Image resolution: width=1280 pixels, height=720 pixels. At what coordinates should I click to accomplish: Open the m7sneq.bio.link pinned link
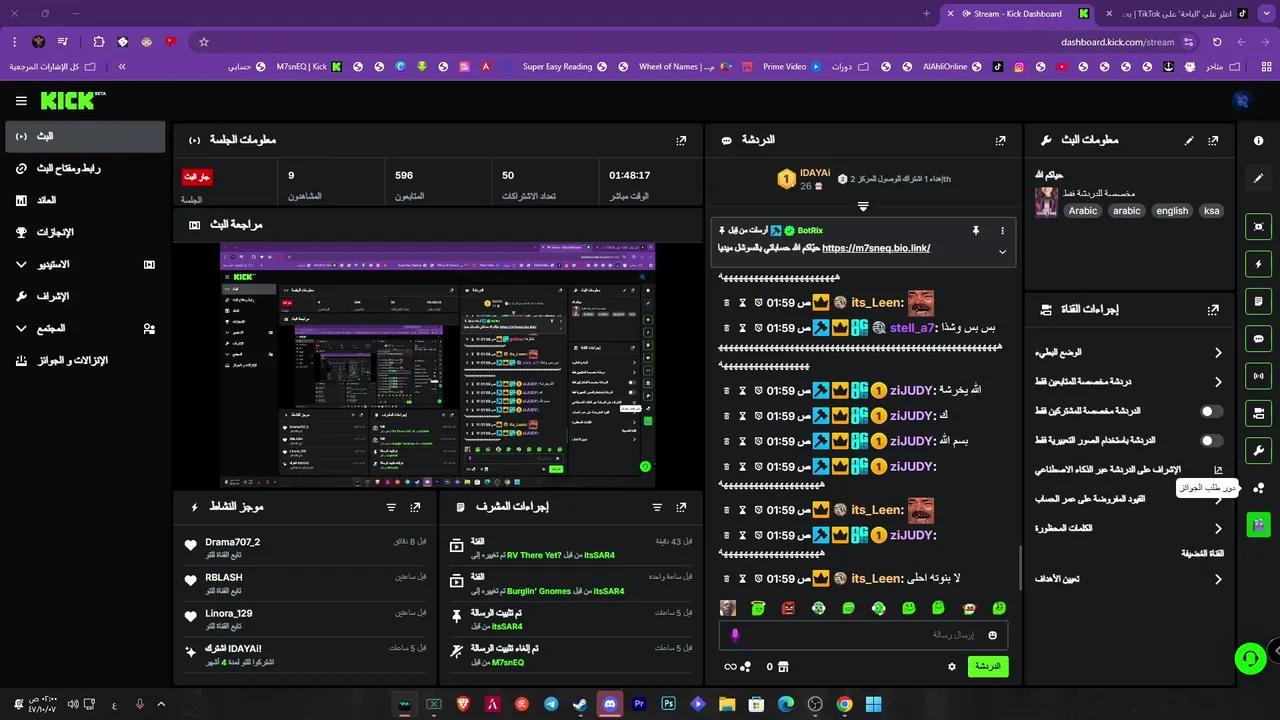[876, 248]
